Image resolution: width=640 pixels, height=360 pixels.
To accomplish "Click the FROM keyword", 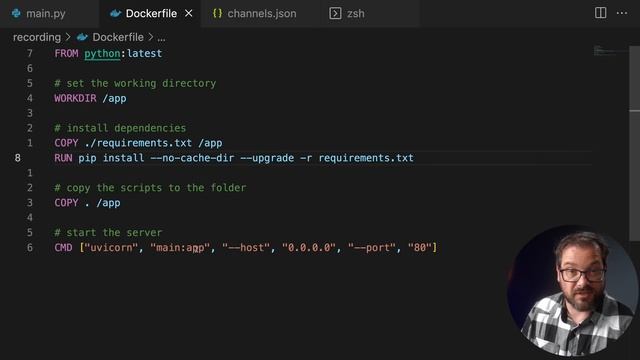I will click(66, 53).
